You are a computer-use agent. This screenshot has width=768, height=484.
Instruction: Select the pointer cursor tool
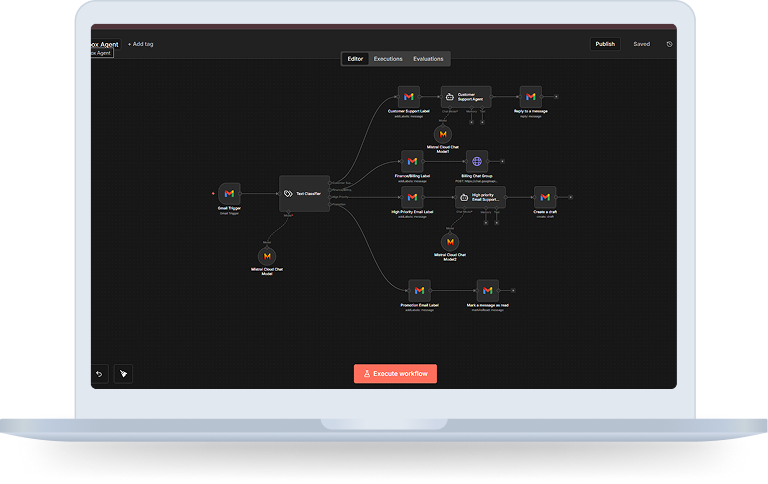tap(124, 374)
